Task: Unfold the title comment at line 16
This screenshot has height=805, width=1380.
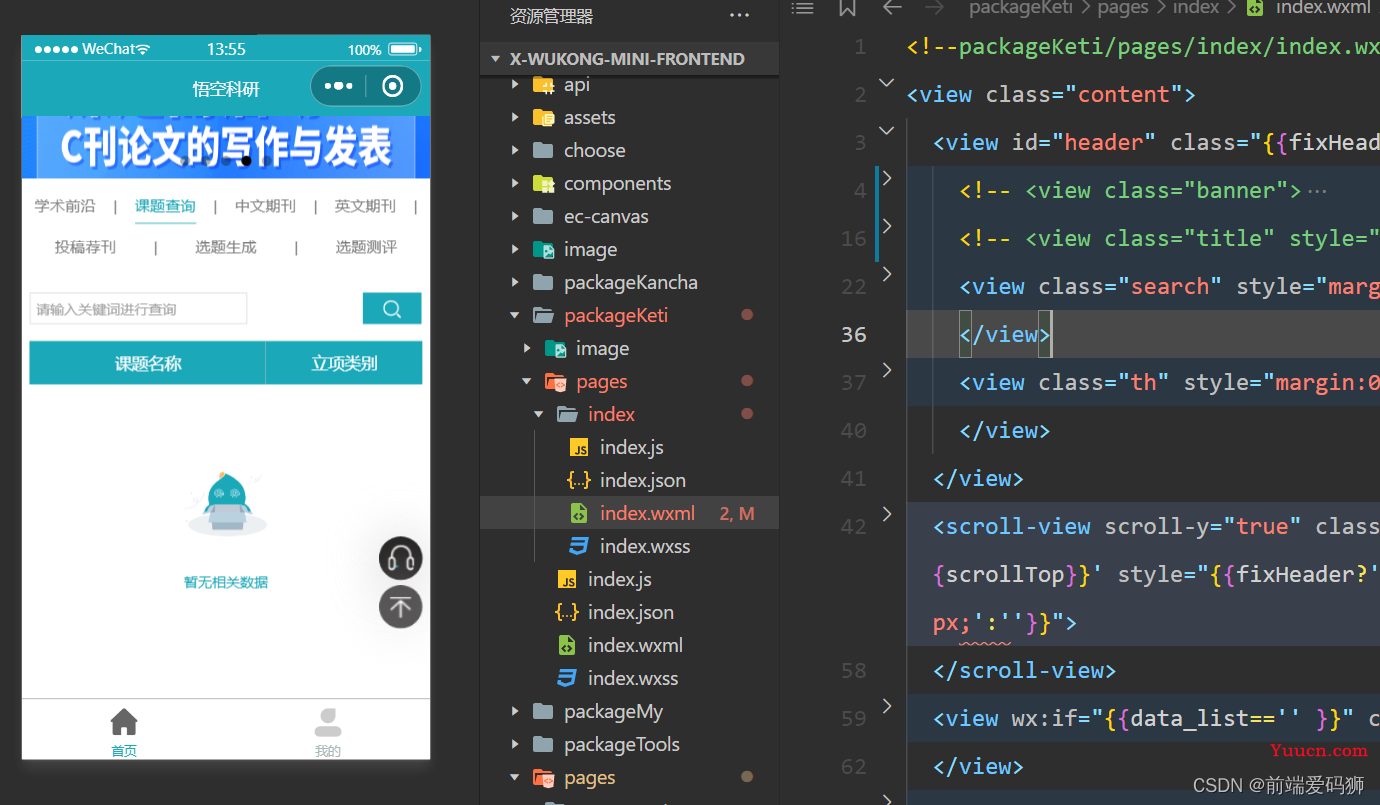Action: pos(886,227)
